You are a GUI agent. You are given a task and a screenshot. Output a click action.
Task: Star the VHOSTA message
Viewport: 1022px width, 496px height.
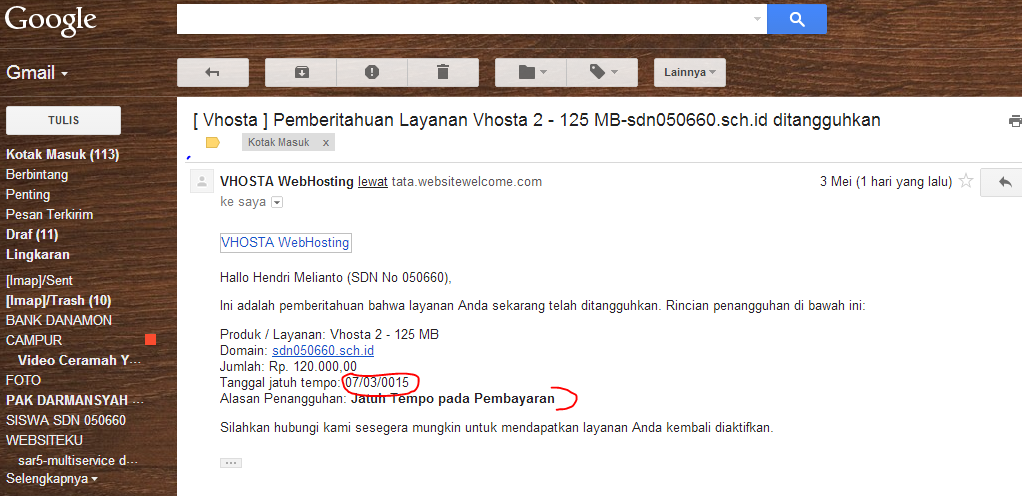point(966,181)
